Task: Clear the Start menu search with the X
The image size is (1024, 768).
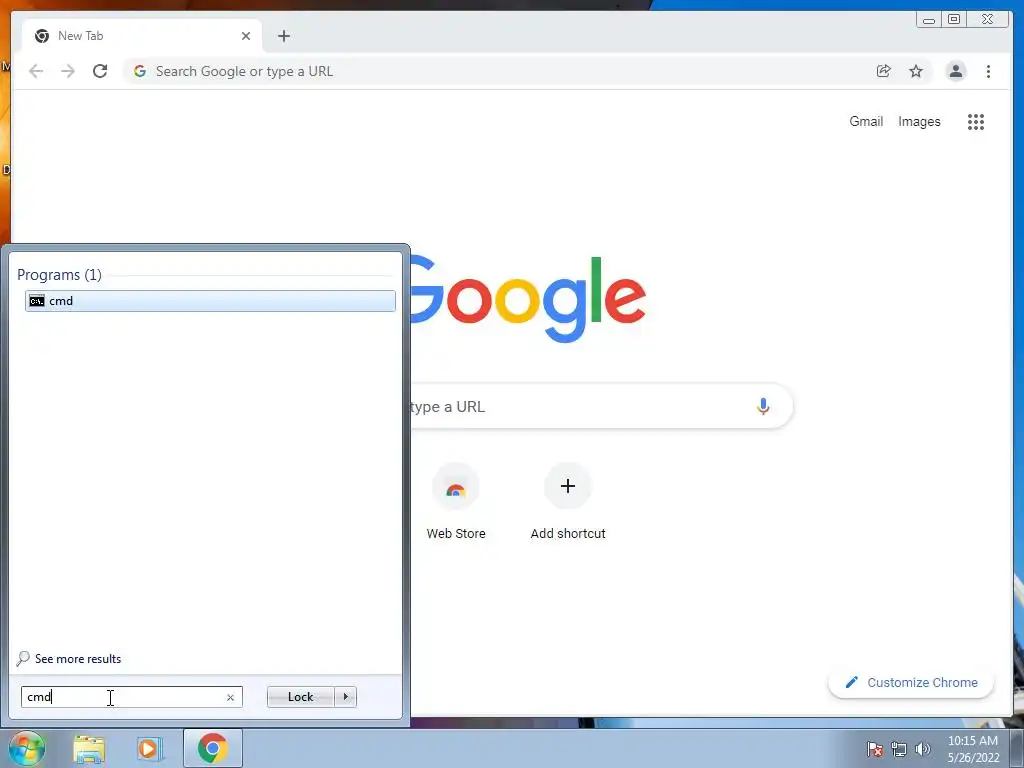Action: click(x=231, y=697)
